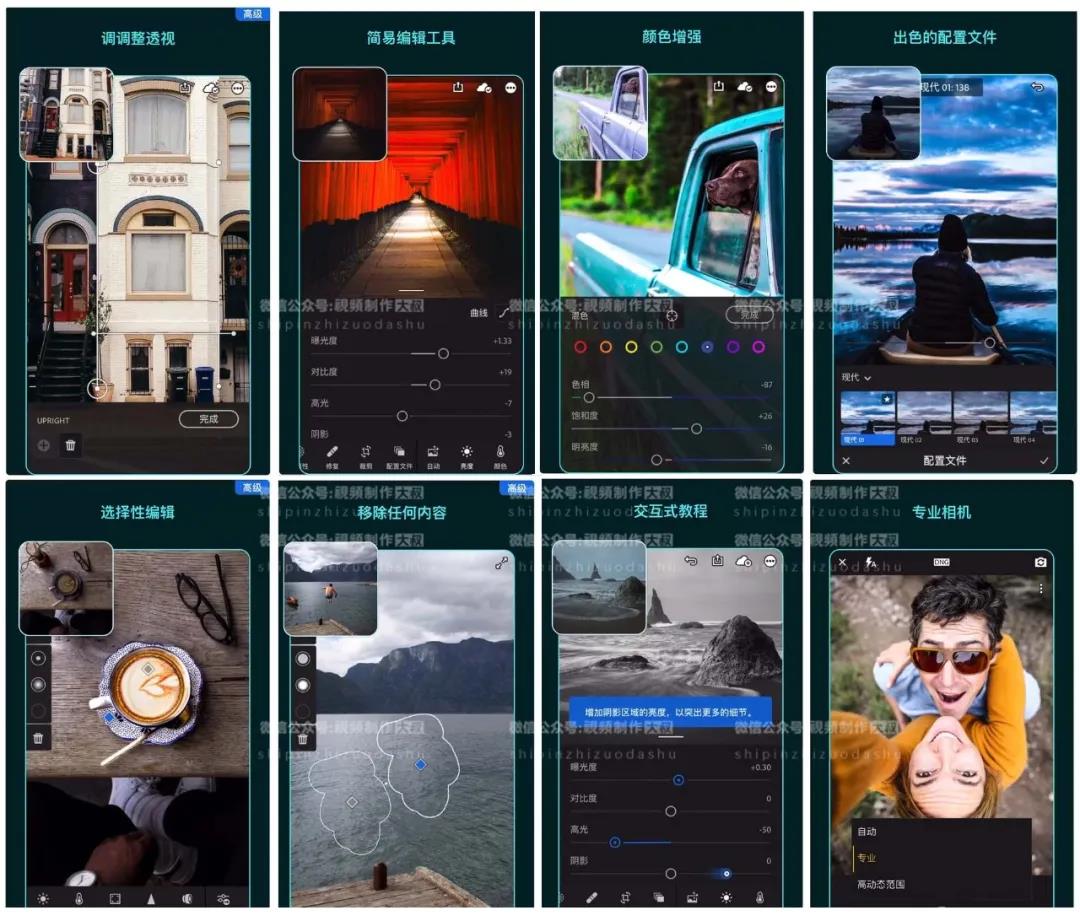This screenshot has height=921, width=1080.
Task: Add a guide with plus icon below UPRIGHT
Action: pos(43,445)
